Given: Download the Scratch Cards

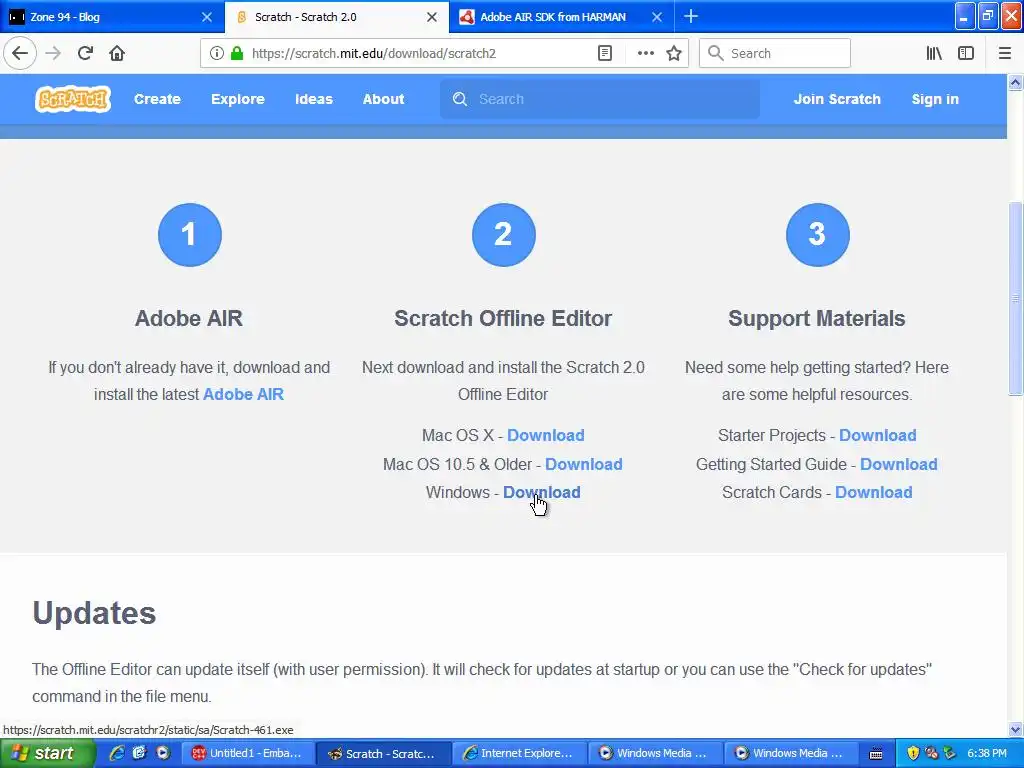Looking at the screenshot, I should 874,492.
